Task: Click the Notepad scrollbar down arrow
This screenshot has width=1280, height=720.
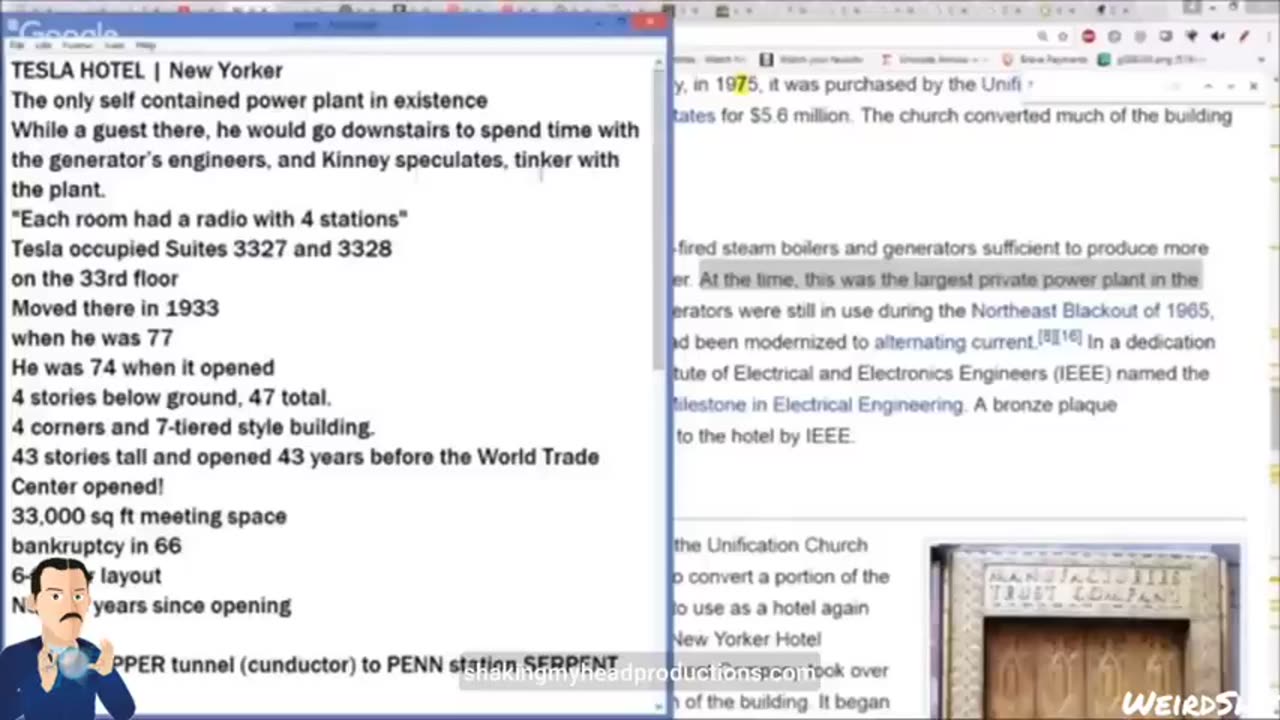Action: [x=659, y=705]
